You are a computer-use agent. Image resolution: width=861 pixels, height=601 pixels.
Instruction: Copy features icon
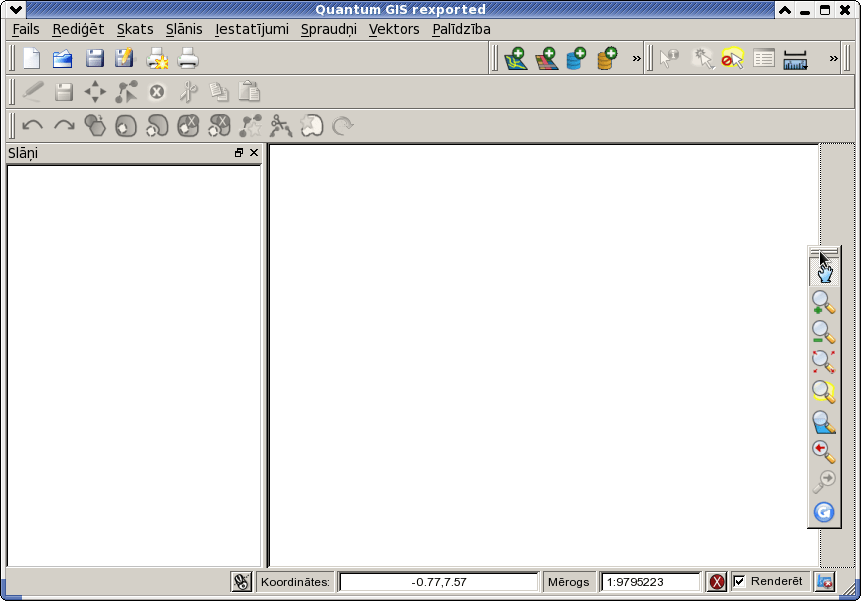point(219,92)
